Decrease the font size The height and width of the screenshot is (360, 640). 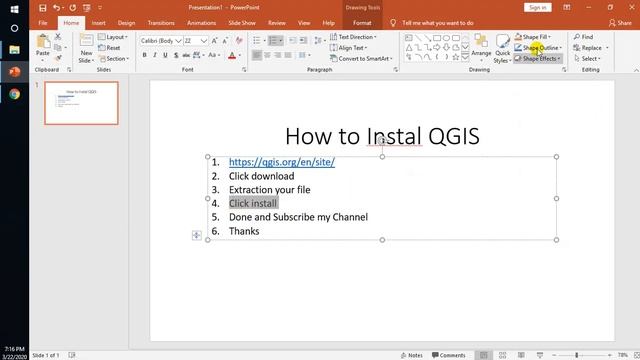click(x=225, y=41)
